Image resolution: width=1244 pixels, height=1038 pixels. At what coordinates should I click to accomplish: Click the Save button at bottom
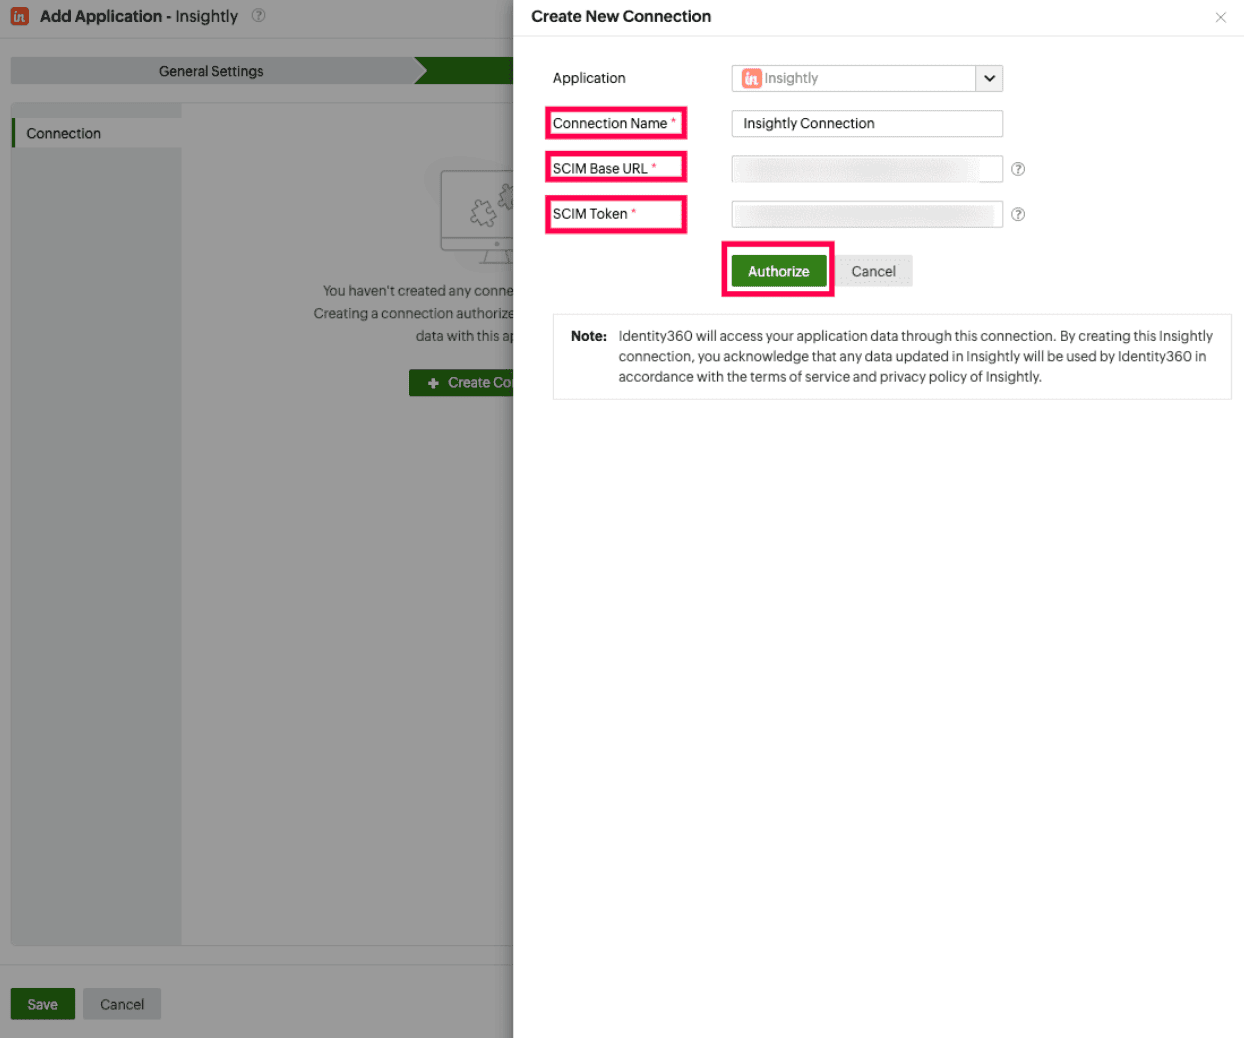(x=43, y=1004)
